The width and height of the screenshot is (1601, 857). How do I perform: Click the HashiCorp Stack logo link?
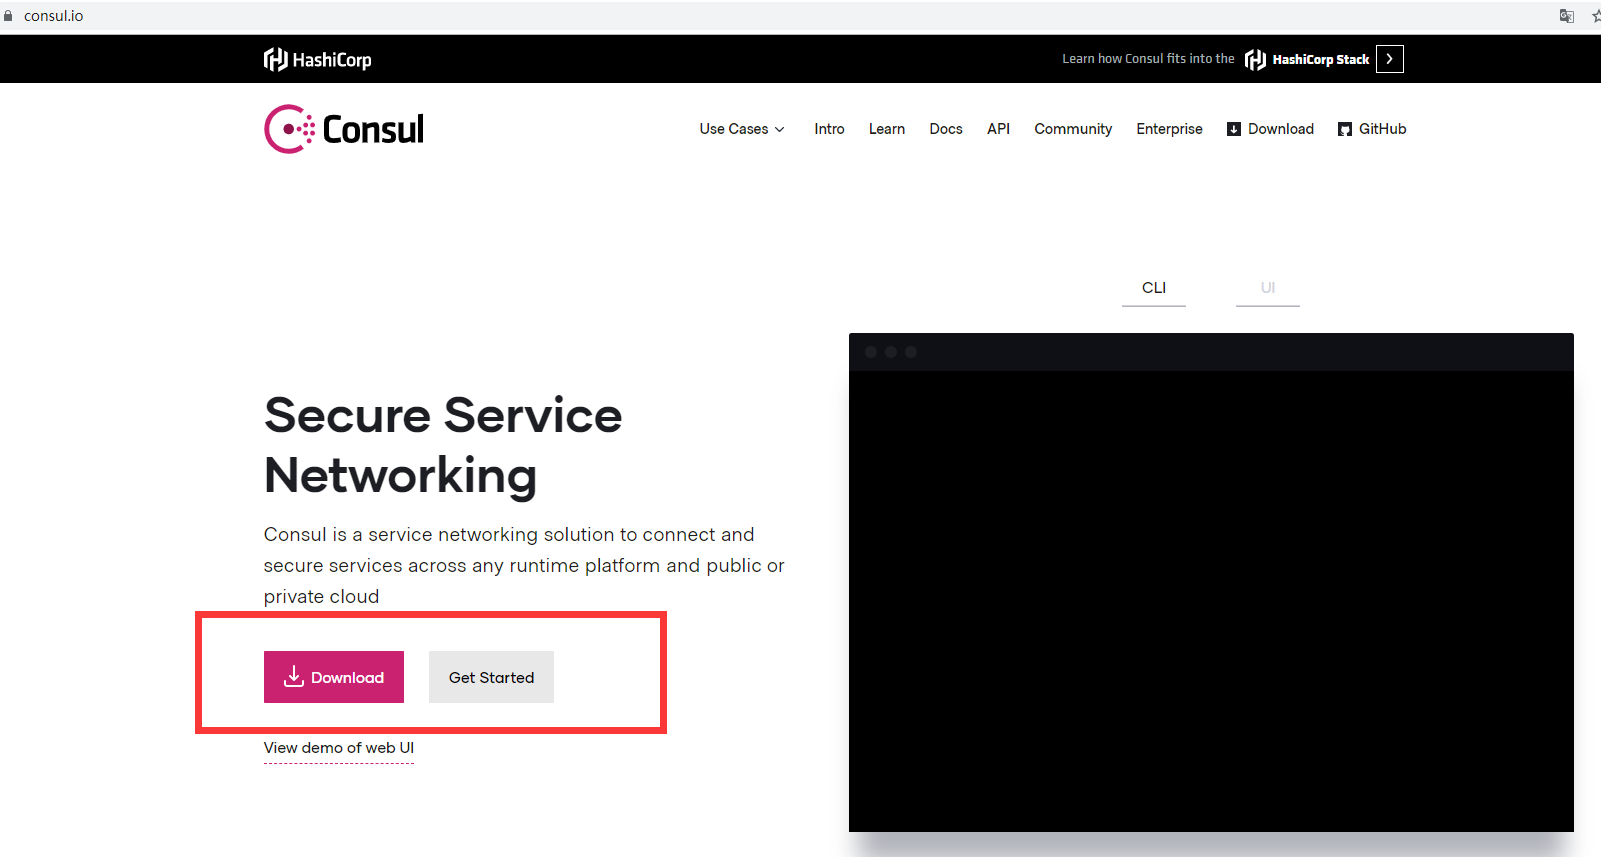pos(1307,60)
